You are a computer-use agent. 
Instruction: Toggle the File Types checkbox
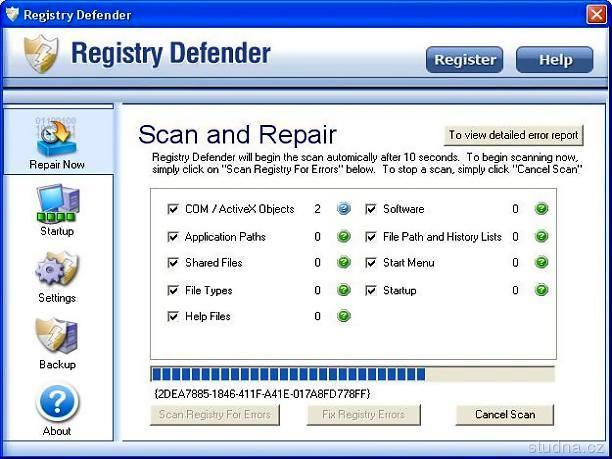pos(173,290)
